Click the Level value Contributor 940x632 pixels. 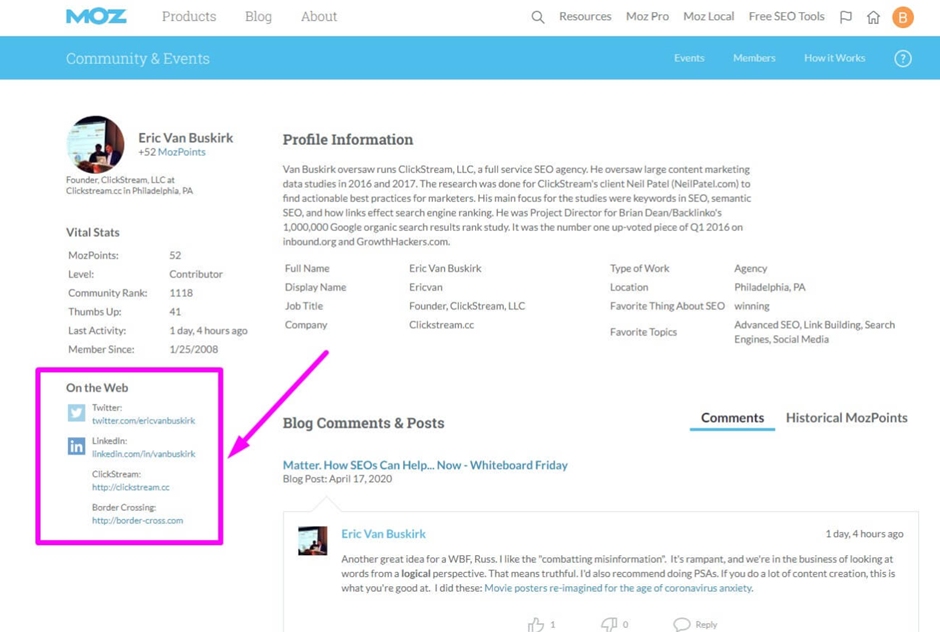pos(196,274)
